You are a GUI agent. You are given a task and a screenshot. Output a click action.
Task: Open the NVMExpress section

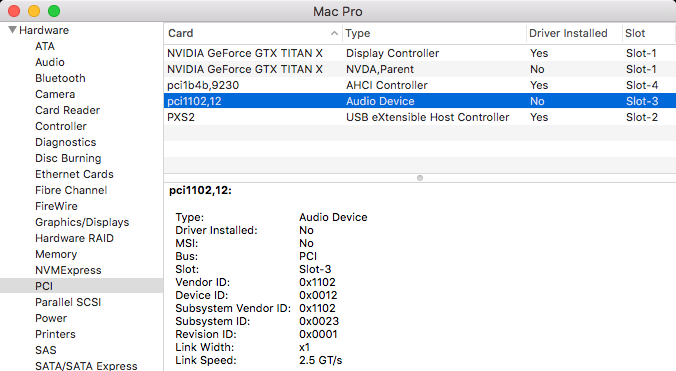pyautogui.click(x=68, y=270)
